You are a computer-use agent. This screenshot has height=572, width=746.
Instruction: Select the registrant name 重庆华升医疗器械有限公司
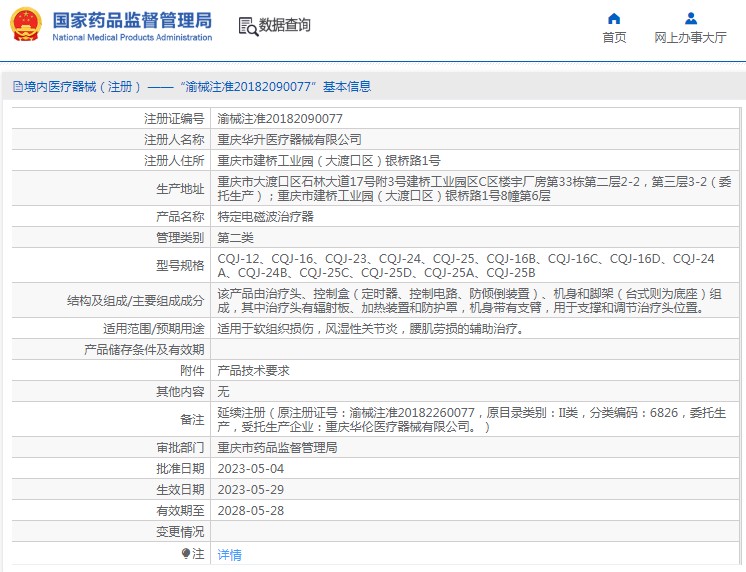(289, 139)
